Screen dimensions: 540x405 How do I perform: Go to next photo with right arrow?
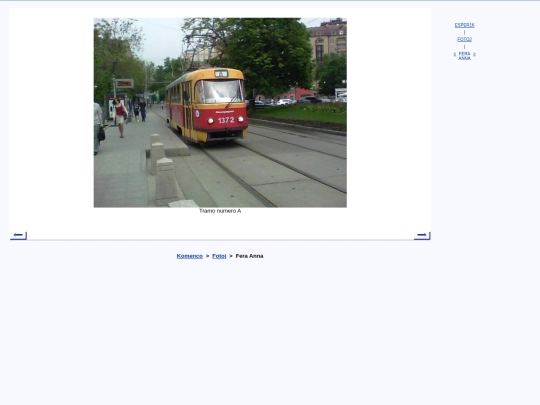tap(422, 236)
